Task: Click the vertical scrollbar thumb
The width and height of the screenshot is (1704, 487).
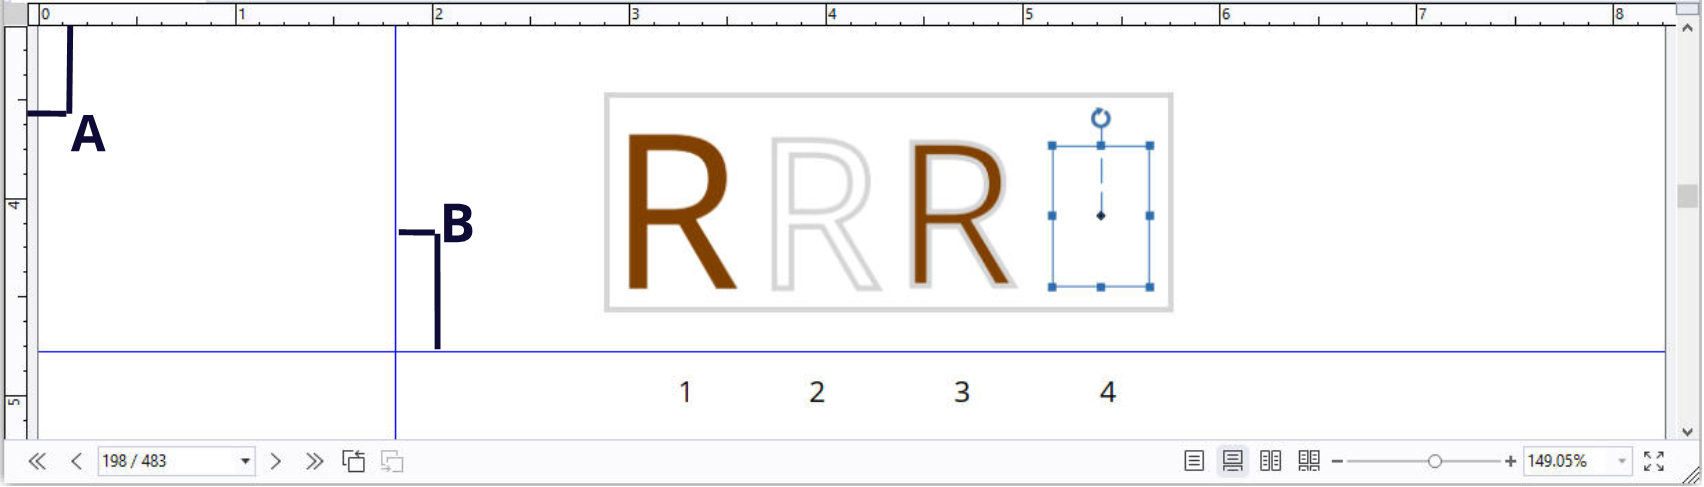Action: point(1688,195)
